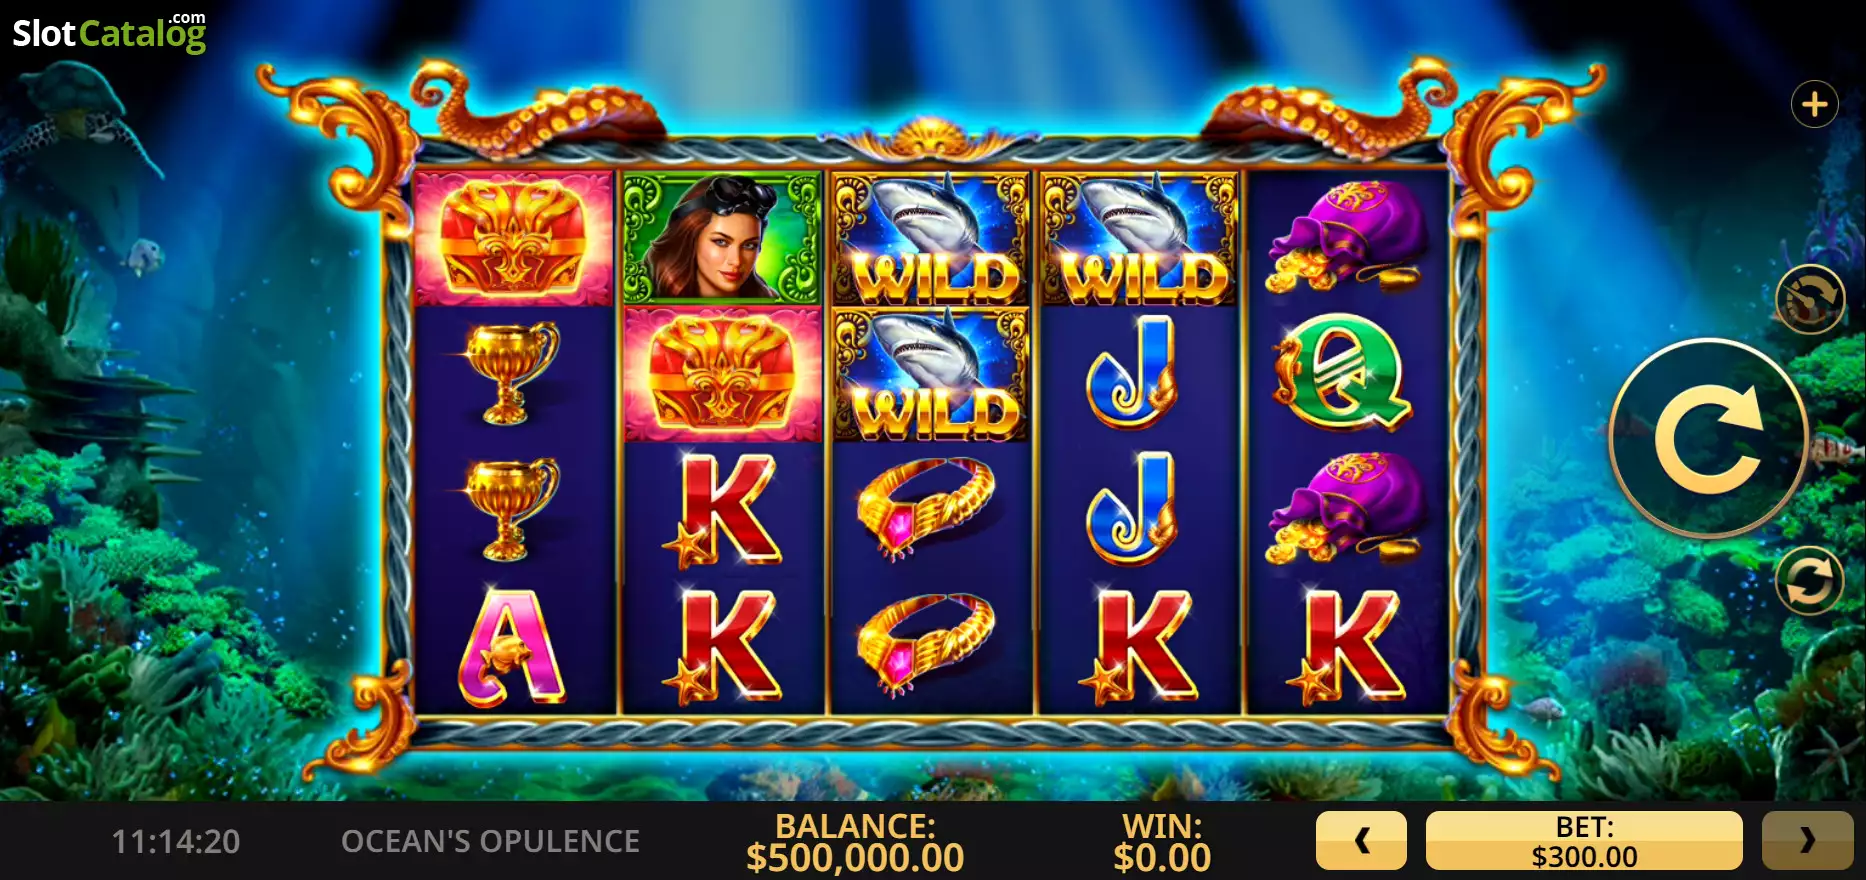
Task: Increase bet with the right arrow
Action: [1806, 840]
